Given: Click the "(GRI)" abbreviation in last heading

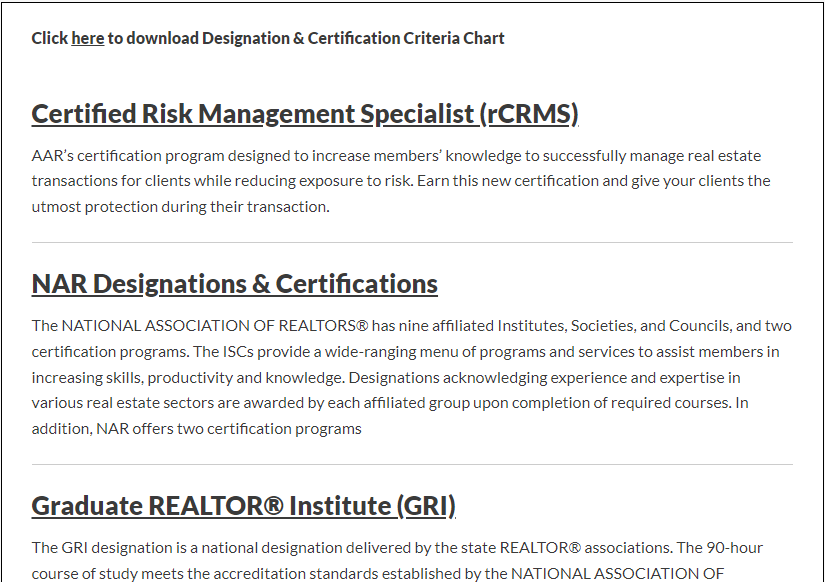Looking at the screenshot, I should (x=426, y=506).
